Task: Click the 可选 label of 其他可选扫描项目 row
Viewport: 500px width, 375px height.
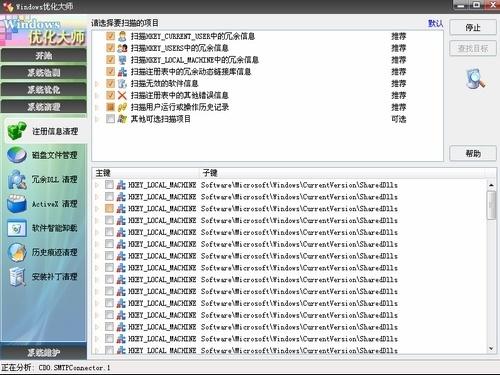Action: 399,119
